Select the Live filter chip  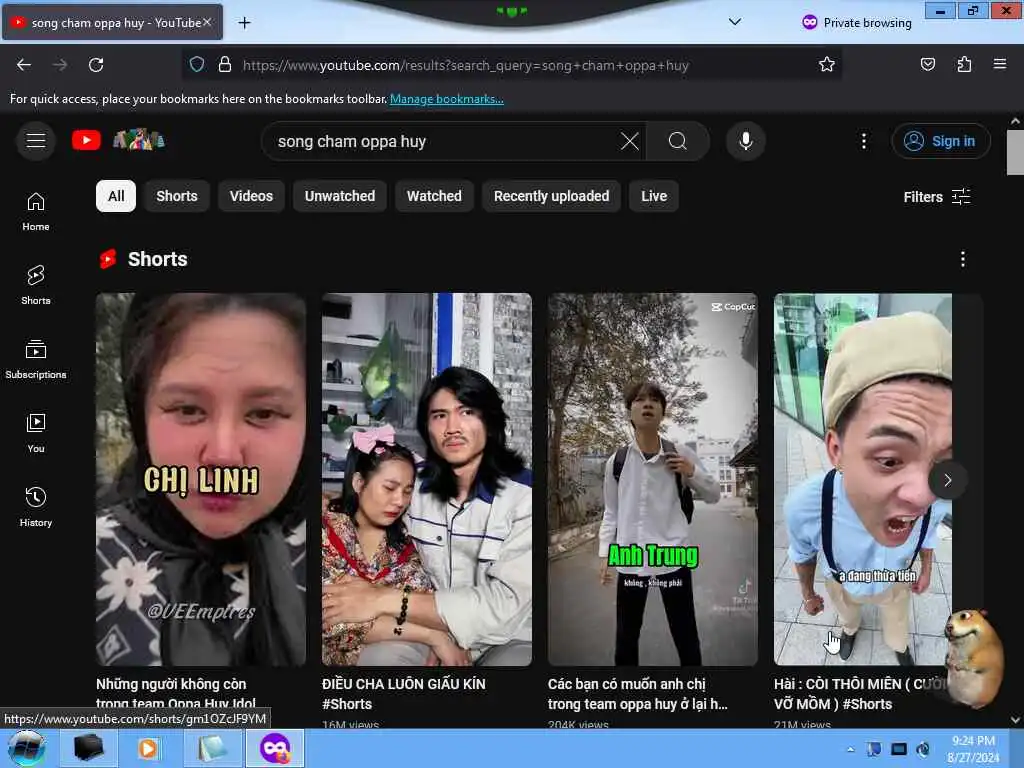pyautogui.click(x=654, y=196)
